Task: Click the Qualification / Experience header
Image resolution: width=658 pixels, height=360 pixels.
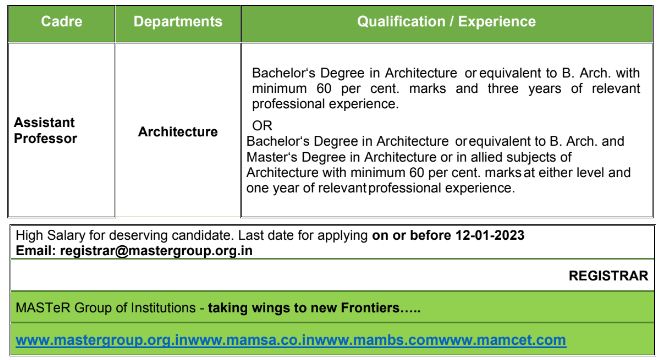Action: click(x=446, y=21)
